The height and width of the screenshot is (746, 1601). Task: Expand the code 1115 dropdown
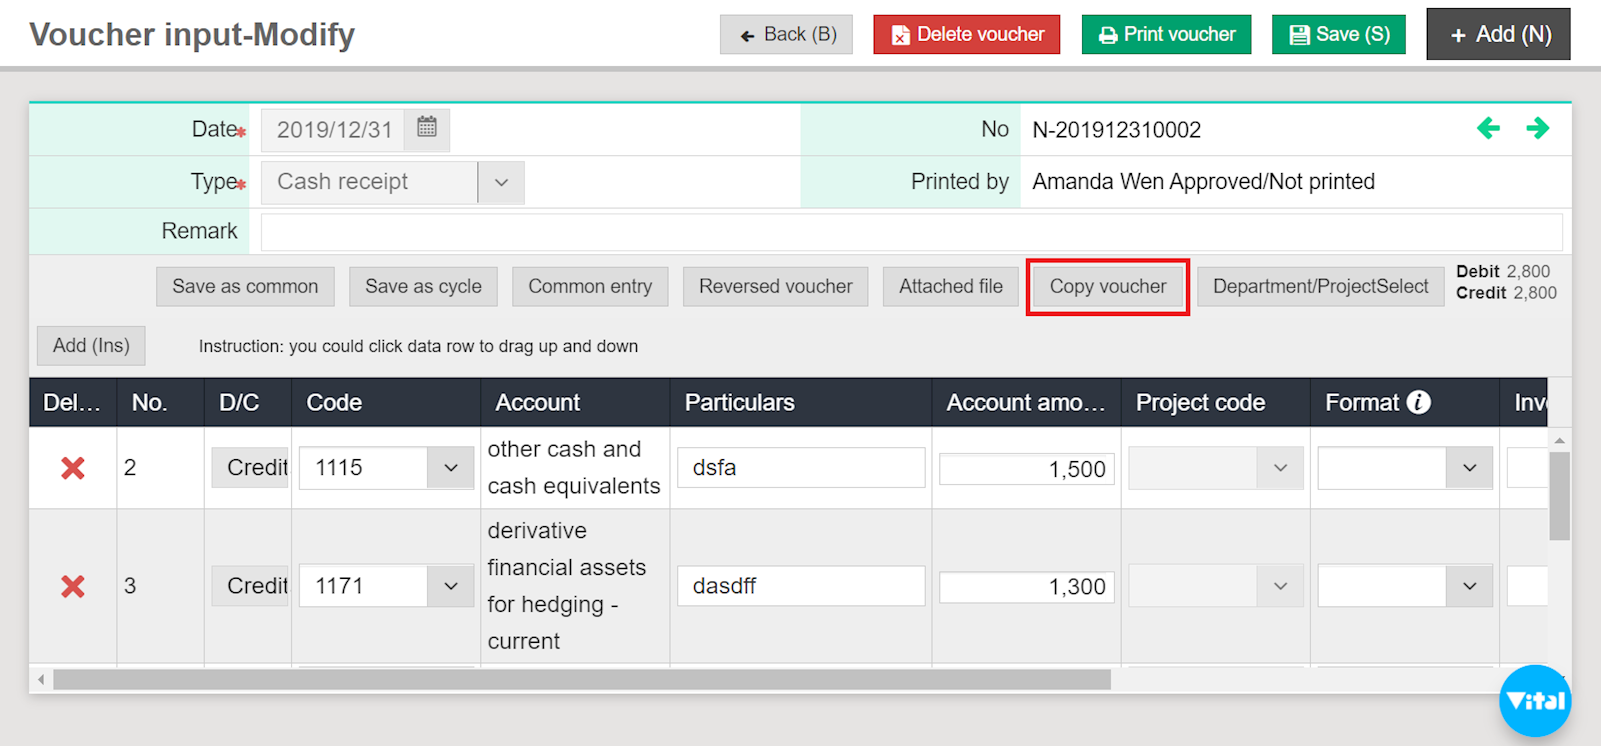pos(451,468)
